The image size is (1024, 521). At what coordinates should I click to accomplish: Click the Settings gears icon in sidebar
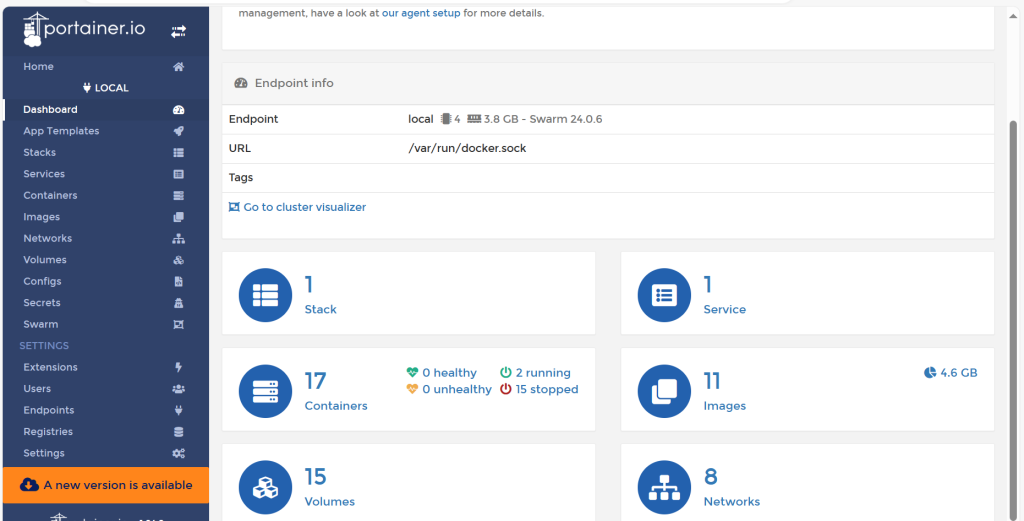point(178,454)
